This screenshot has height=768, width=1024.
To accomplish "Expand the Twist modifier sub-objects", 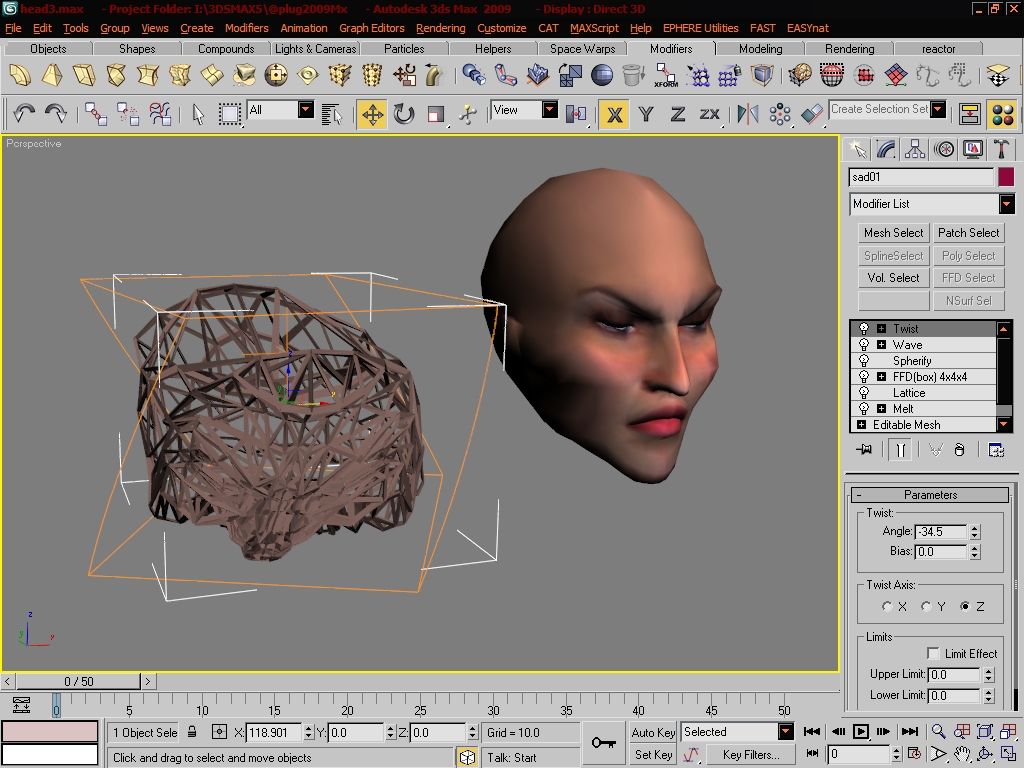I will click(x=881, y=328).
